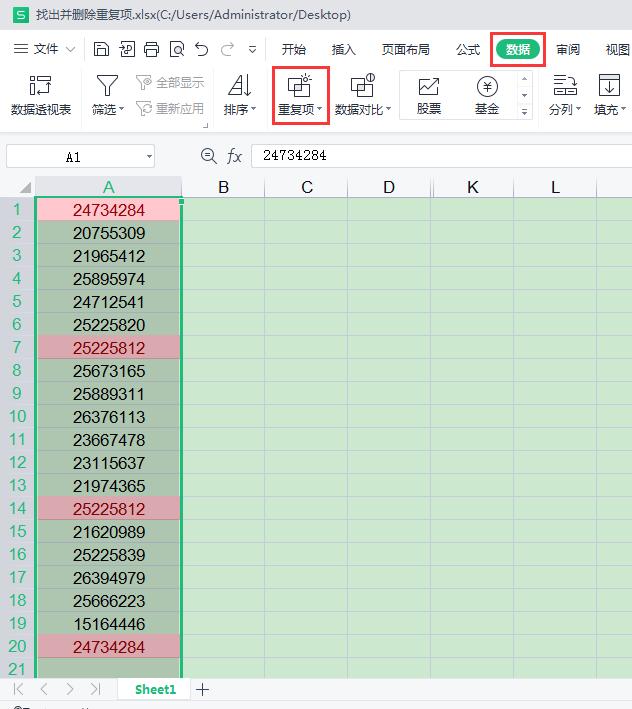Open the 排序 dropdown menu

254,109
